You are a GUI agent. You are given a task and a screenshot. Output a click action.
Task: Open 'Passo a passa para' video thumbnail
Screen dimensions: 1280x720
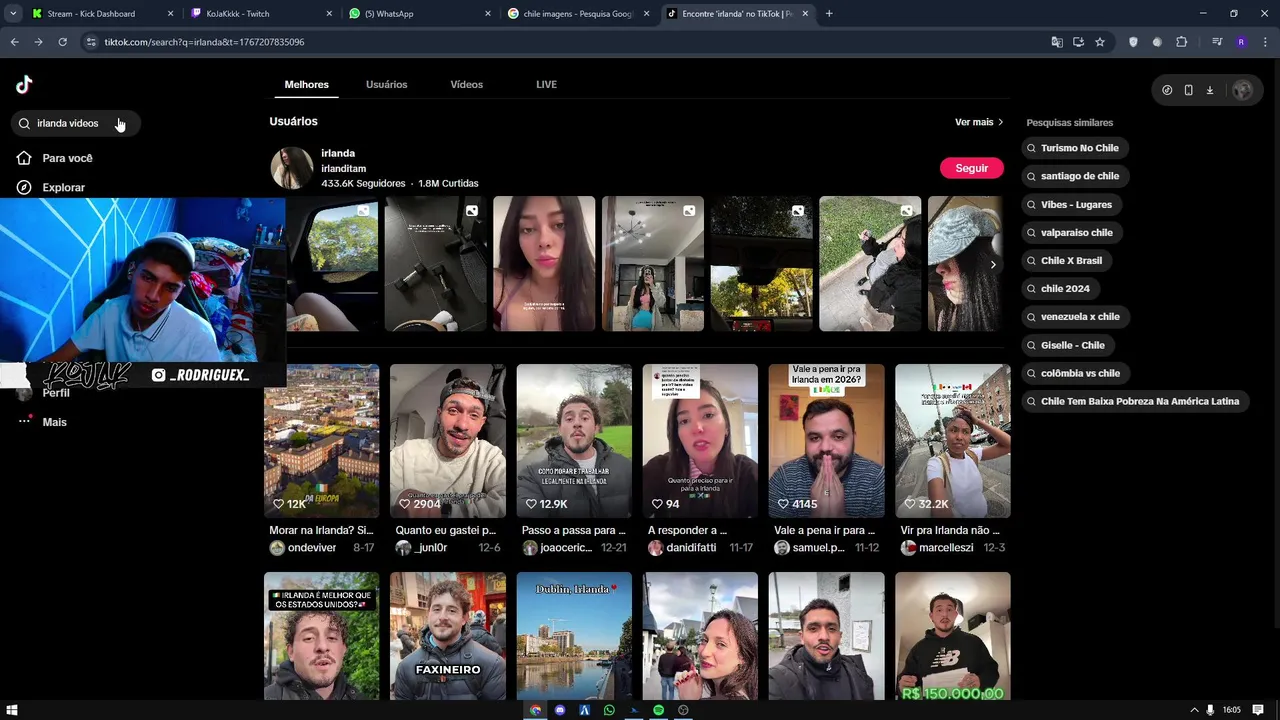[574, 441]
